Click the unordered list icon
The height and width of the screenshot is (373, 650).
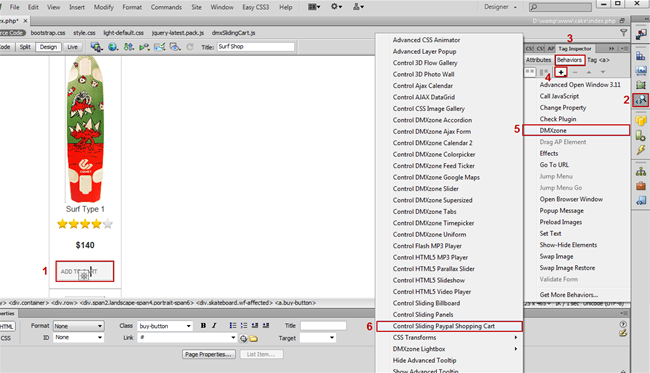tap(233, 326)
